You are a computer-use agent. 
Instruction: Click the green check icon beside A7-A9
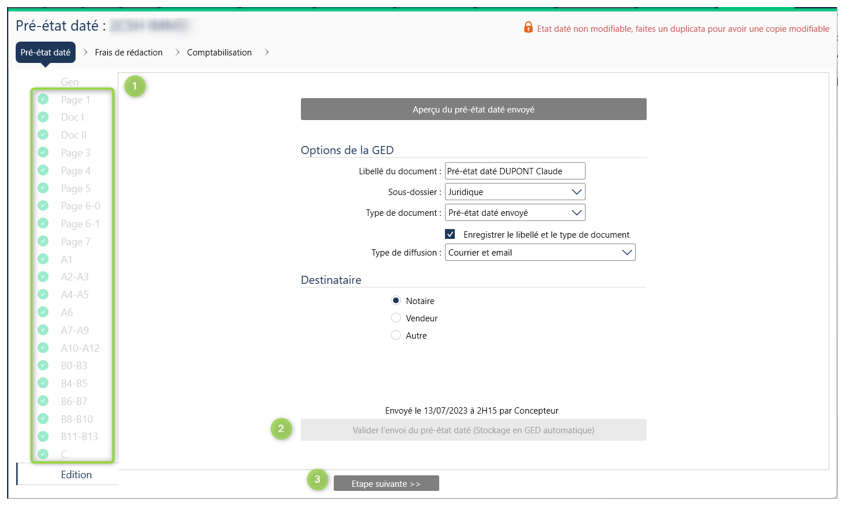click(x=43, y=330)
